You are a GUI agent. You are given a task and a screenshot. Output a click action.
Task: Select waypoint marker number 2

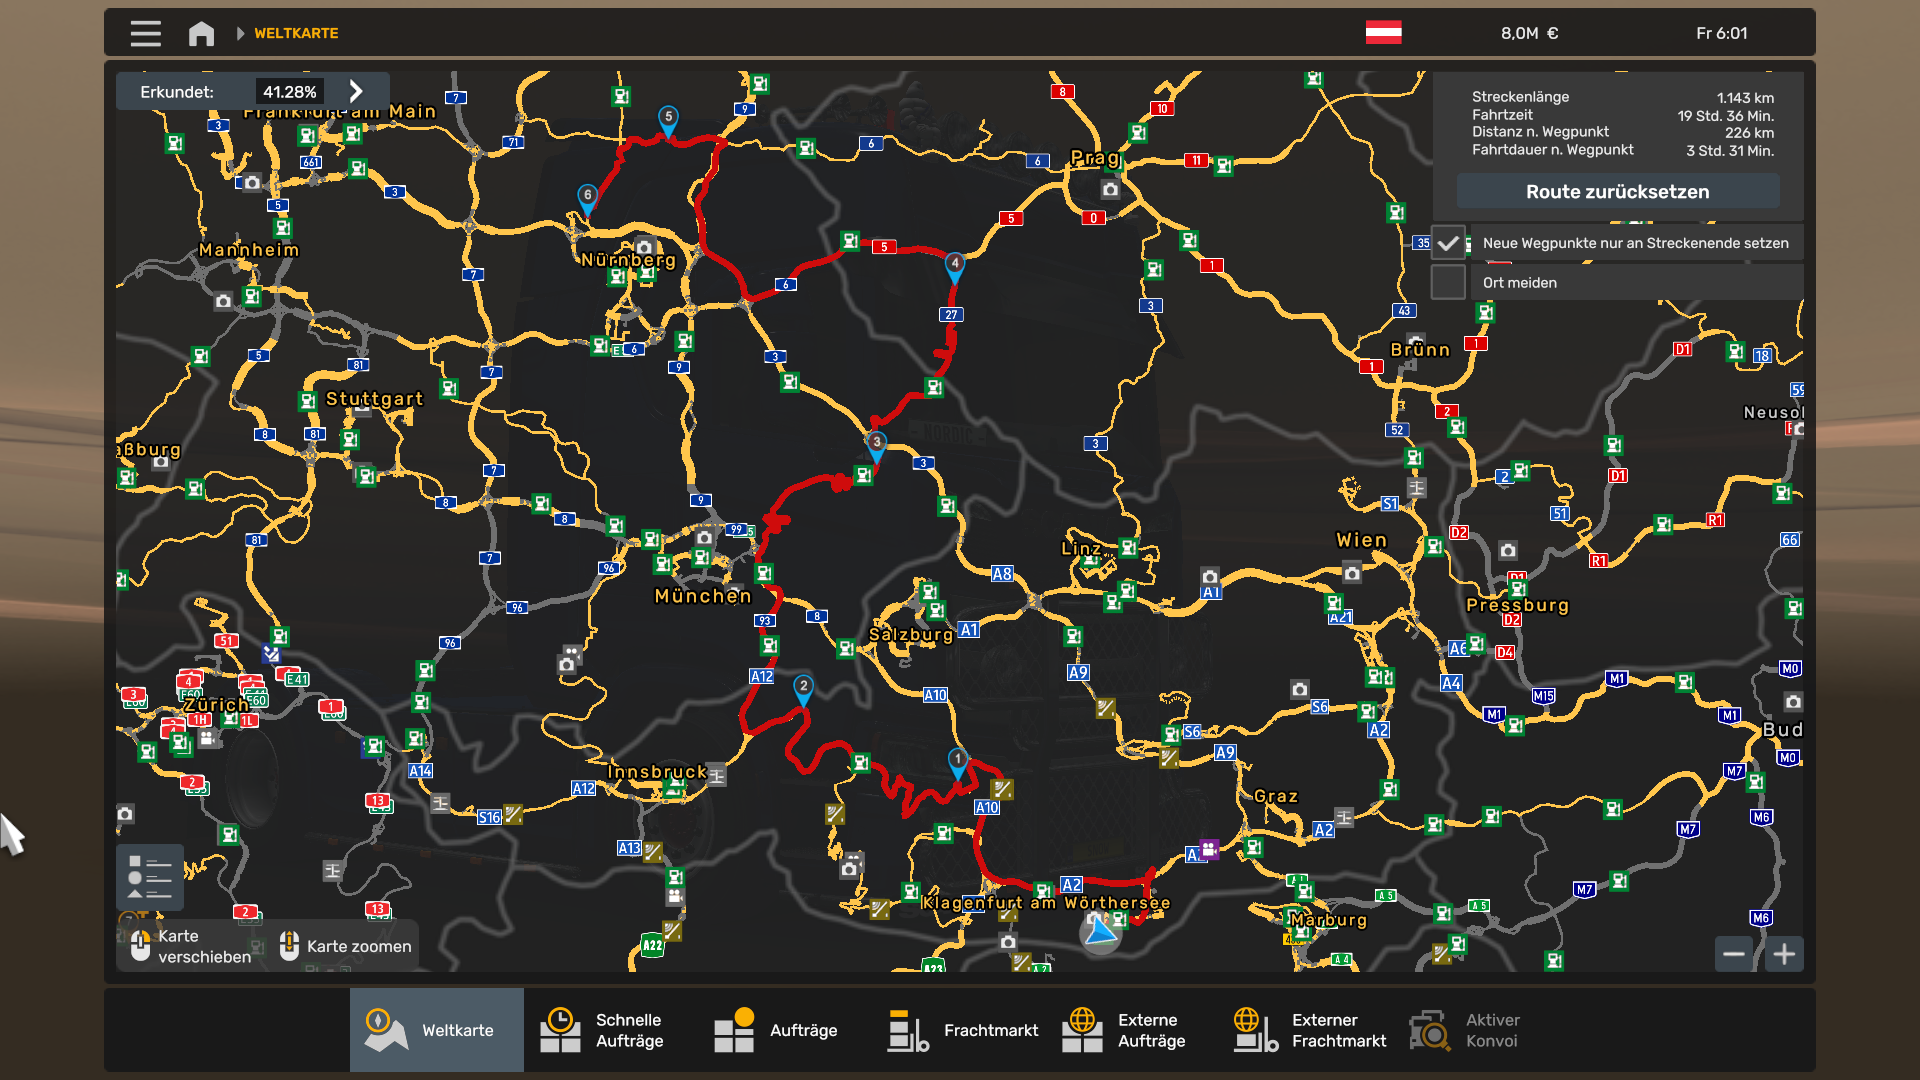[803, 687]
